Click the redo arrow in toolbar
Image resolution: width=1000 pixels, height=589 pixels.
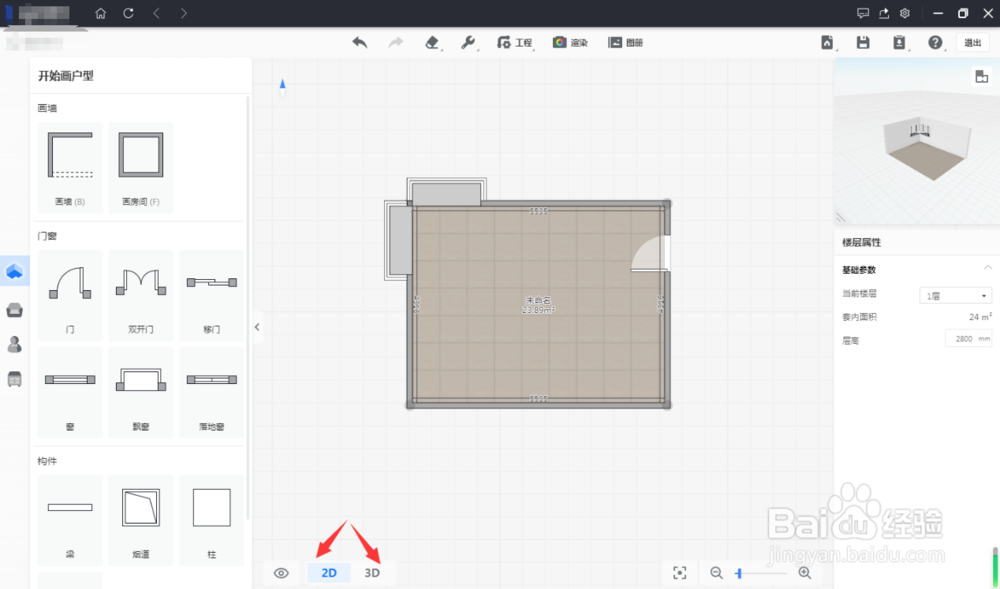click(x=396, y=43)
